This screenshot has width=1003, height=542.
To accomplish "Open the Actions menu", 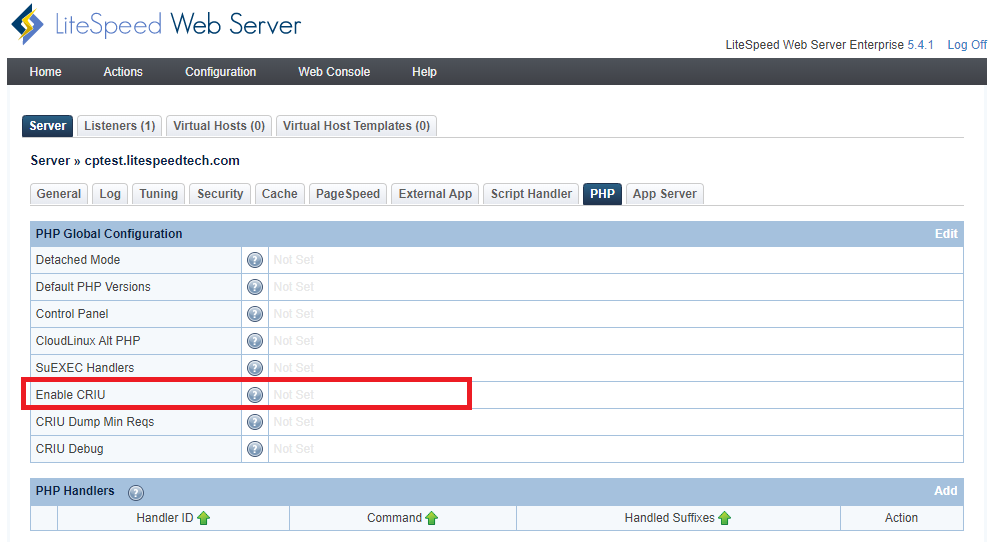I will 123,72.
